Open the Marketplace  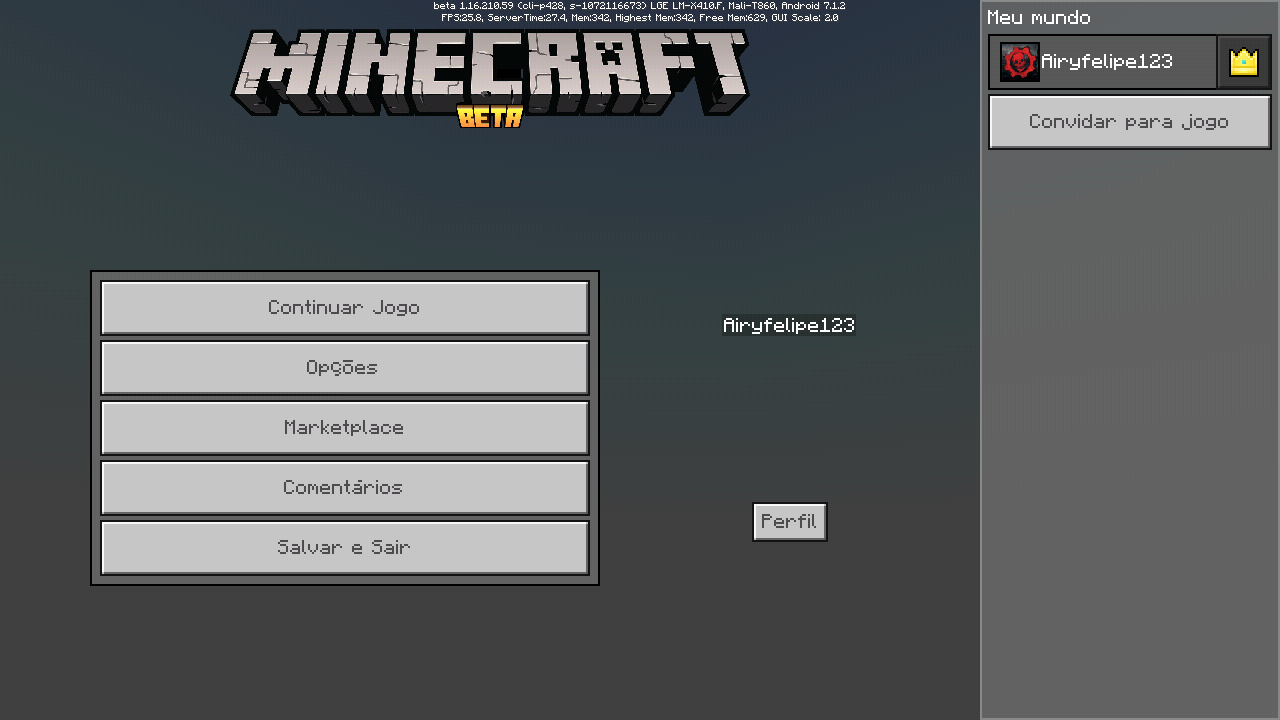[x=345, y=427]
